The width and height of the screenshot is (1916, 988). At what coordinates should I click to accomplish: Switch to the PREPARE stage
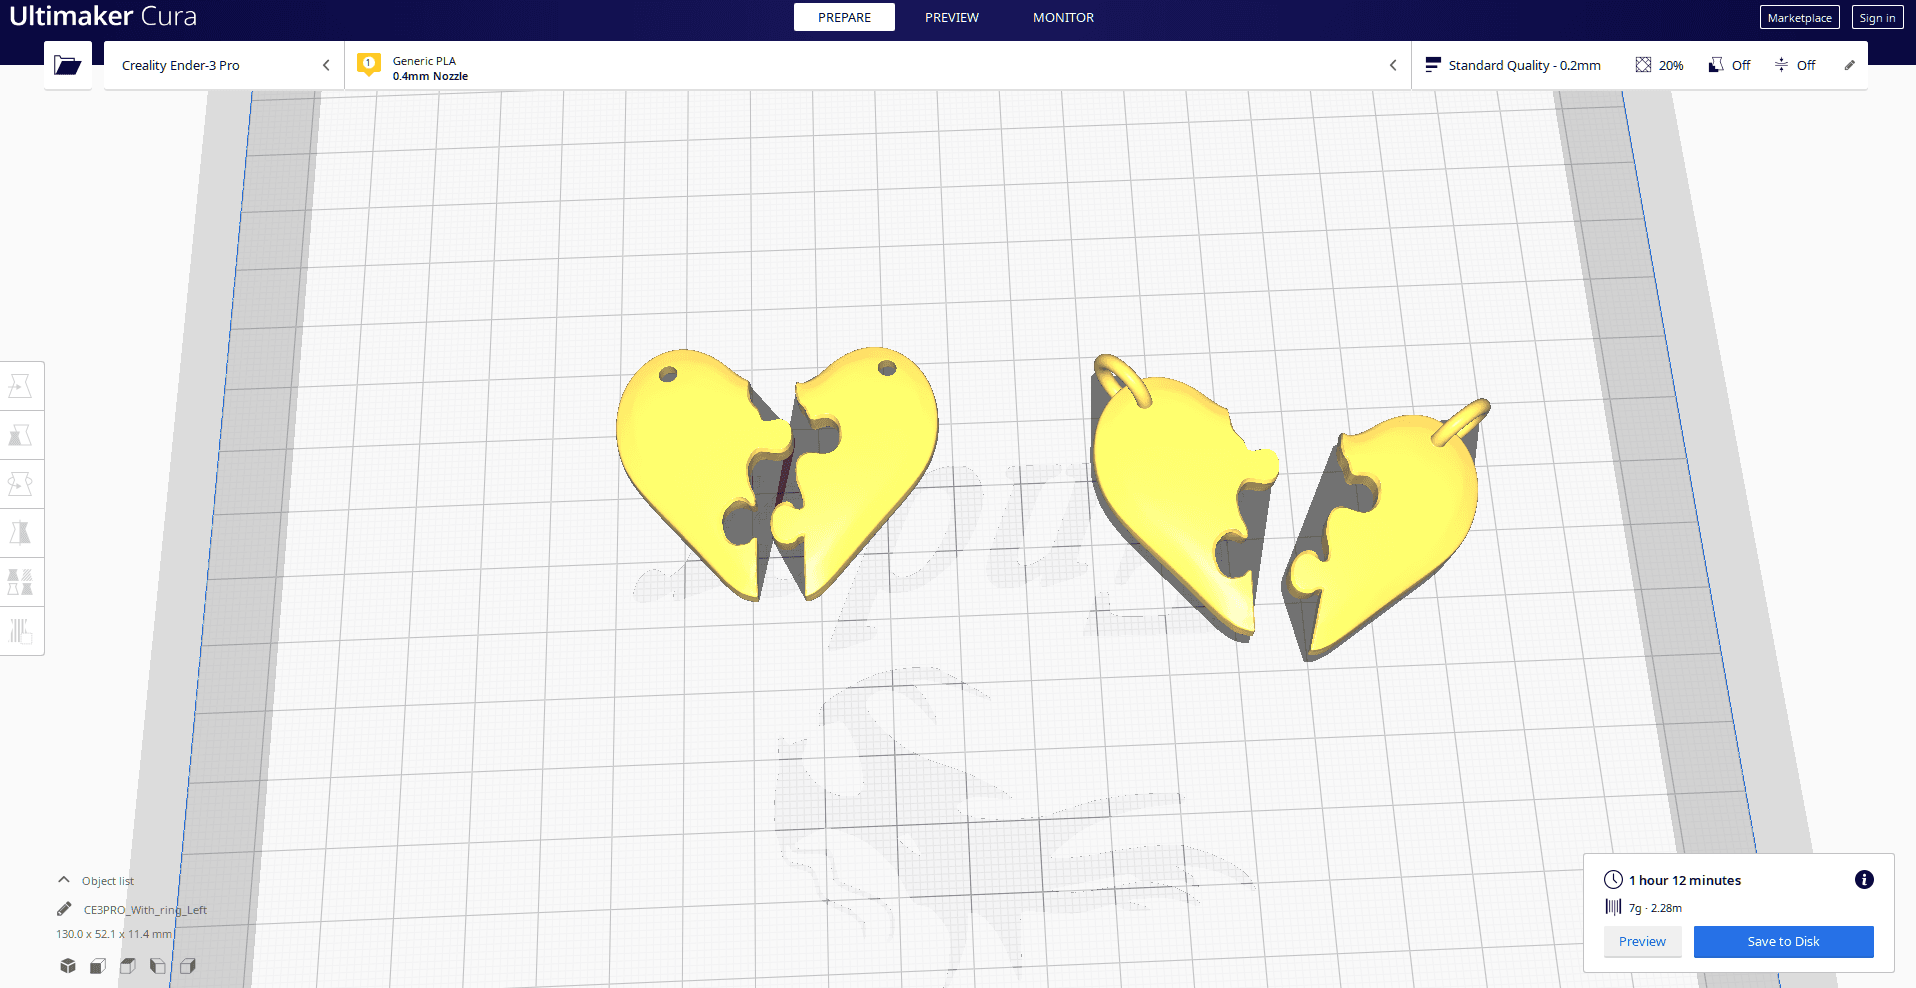pyautogui.click(x=844, y=17)
